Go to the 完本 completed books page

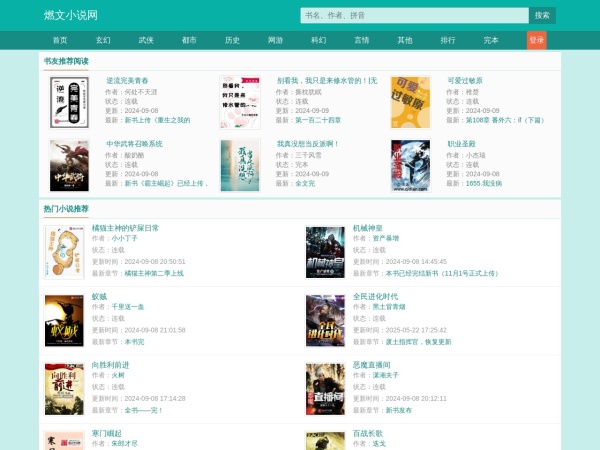click(491, 40)
